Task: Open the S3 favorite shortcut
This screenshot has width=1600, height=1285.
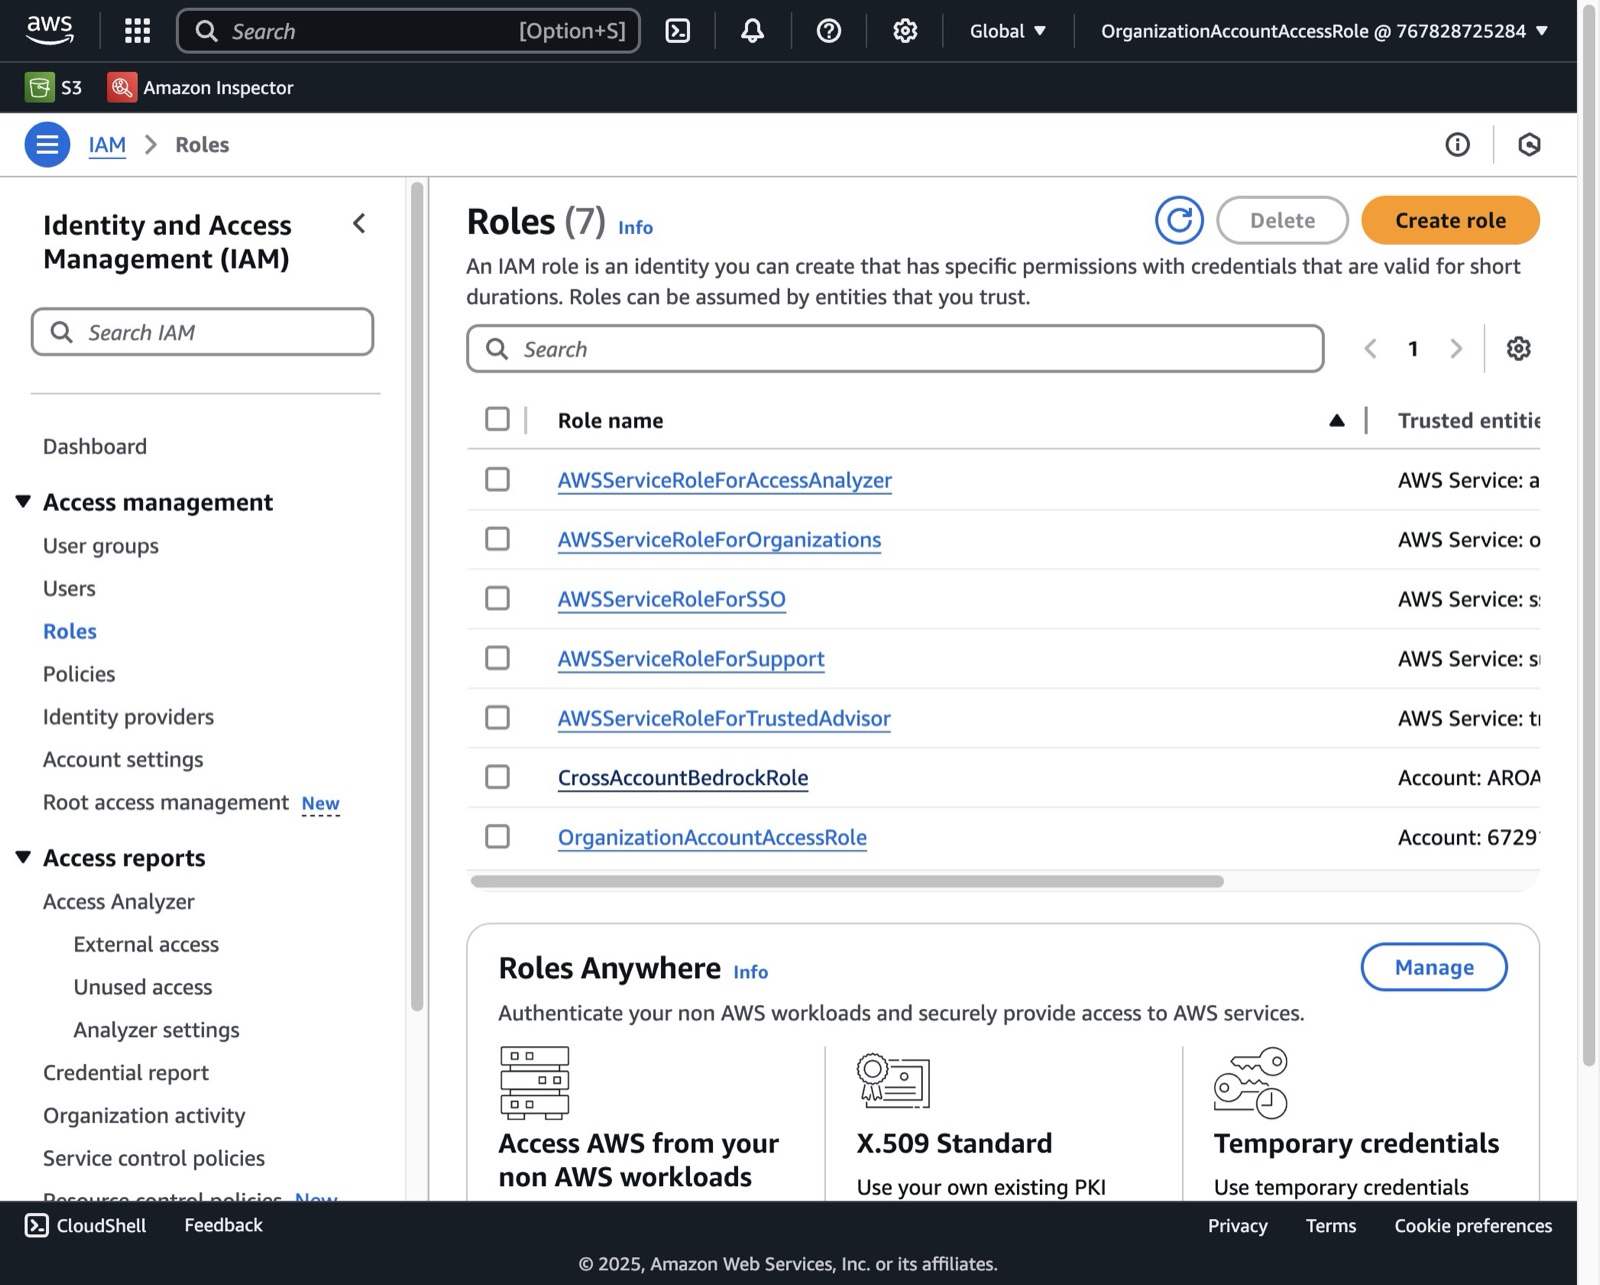Action: click(x=54, y=87)
